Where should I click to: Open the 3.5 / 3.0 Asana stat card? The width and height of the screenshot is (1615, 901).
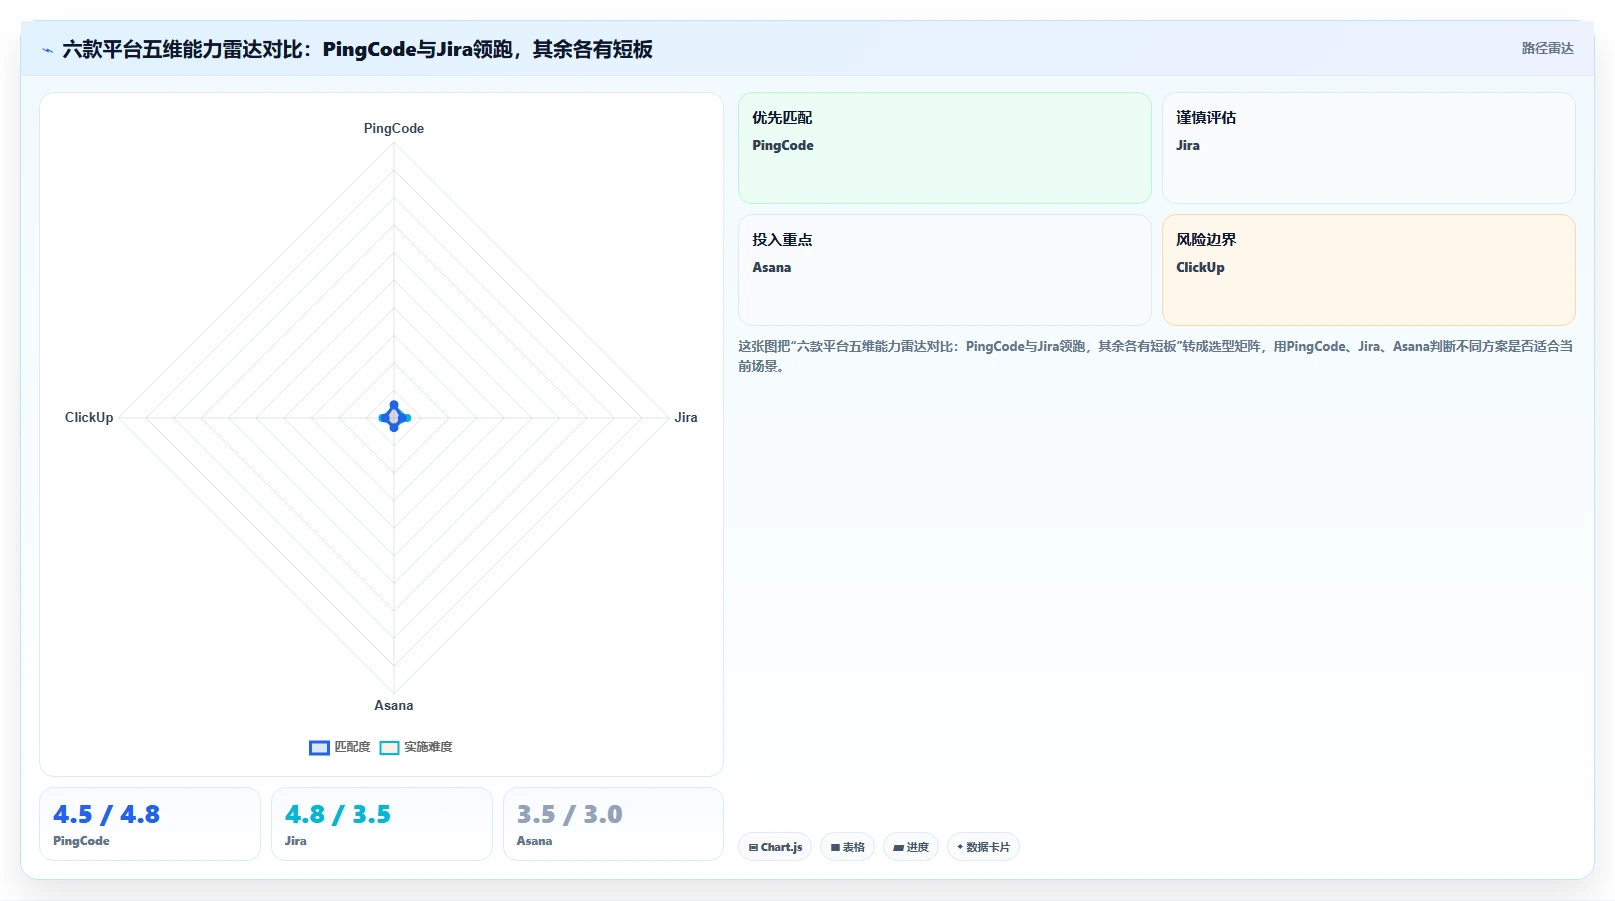613,824
